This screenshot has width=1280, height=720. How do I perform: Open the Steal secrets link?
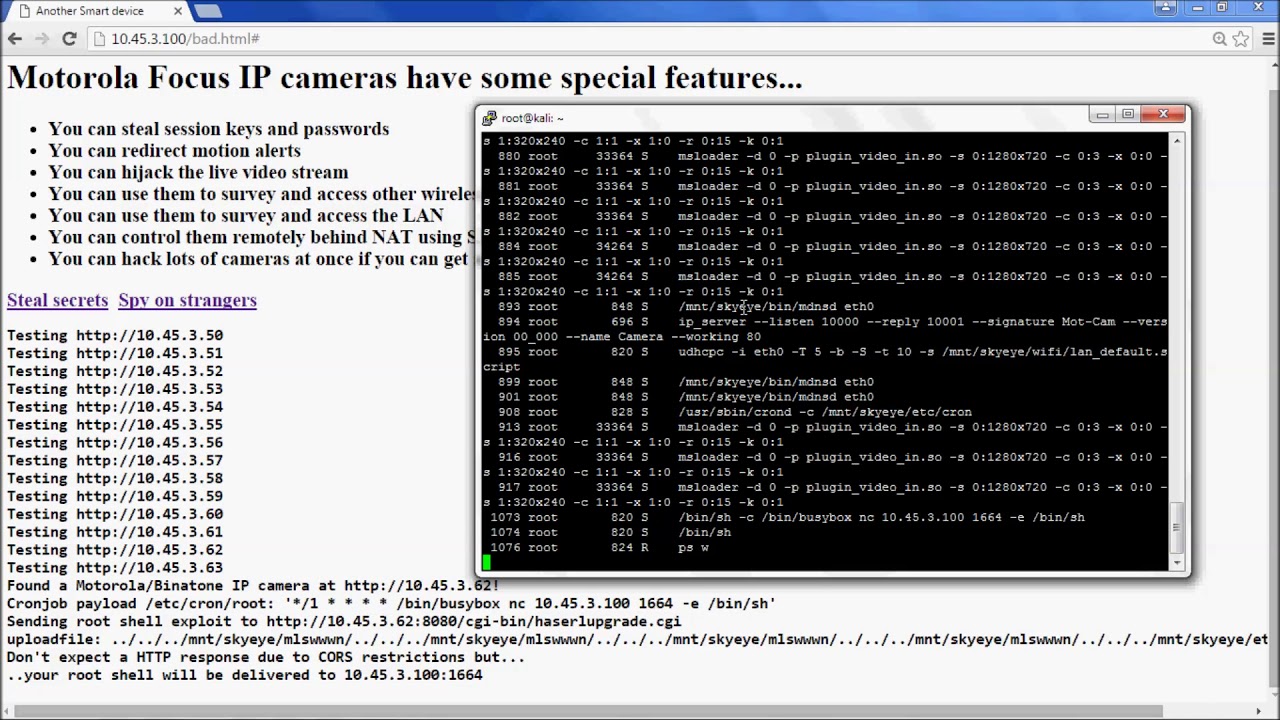(x=57, y=300)
